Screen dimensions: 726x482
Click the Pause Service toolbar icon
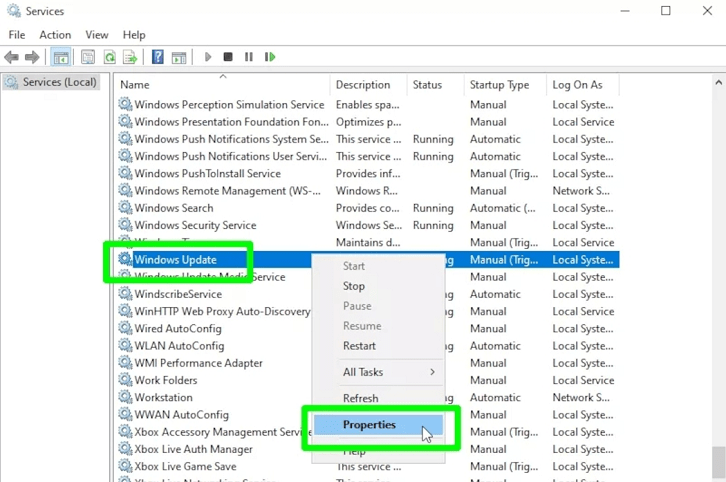tap(249, 57)
